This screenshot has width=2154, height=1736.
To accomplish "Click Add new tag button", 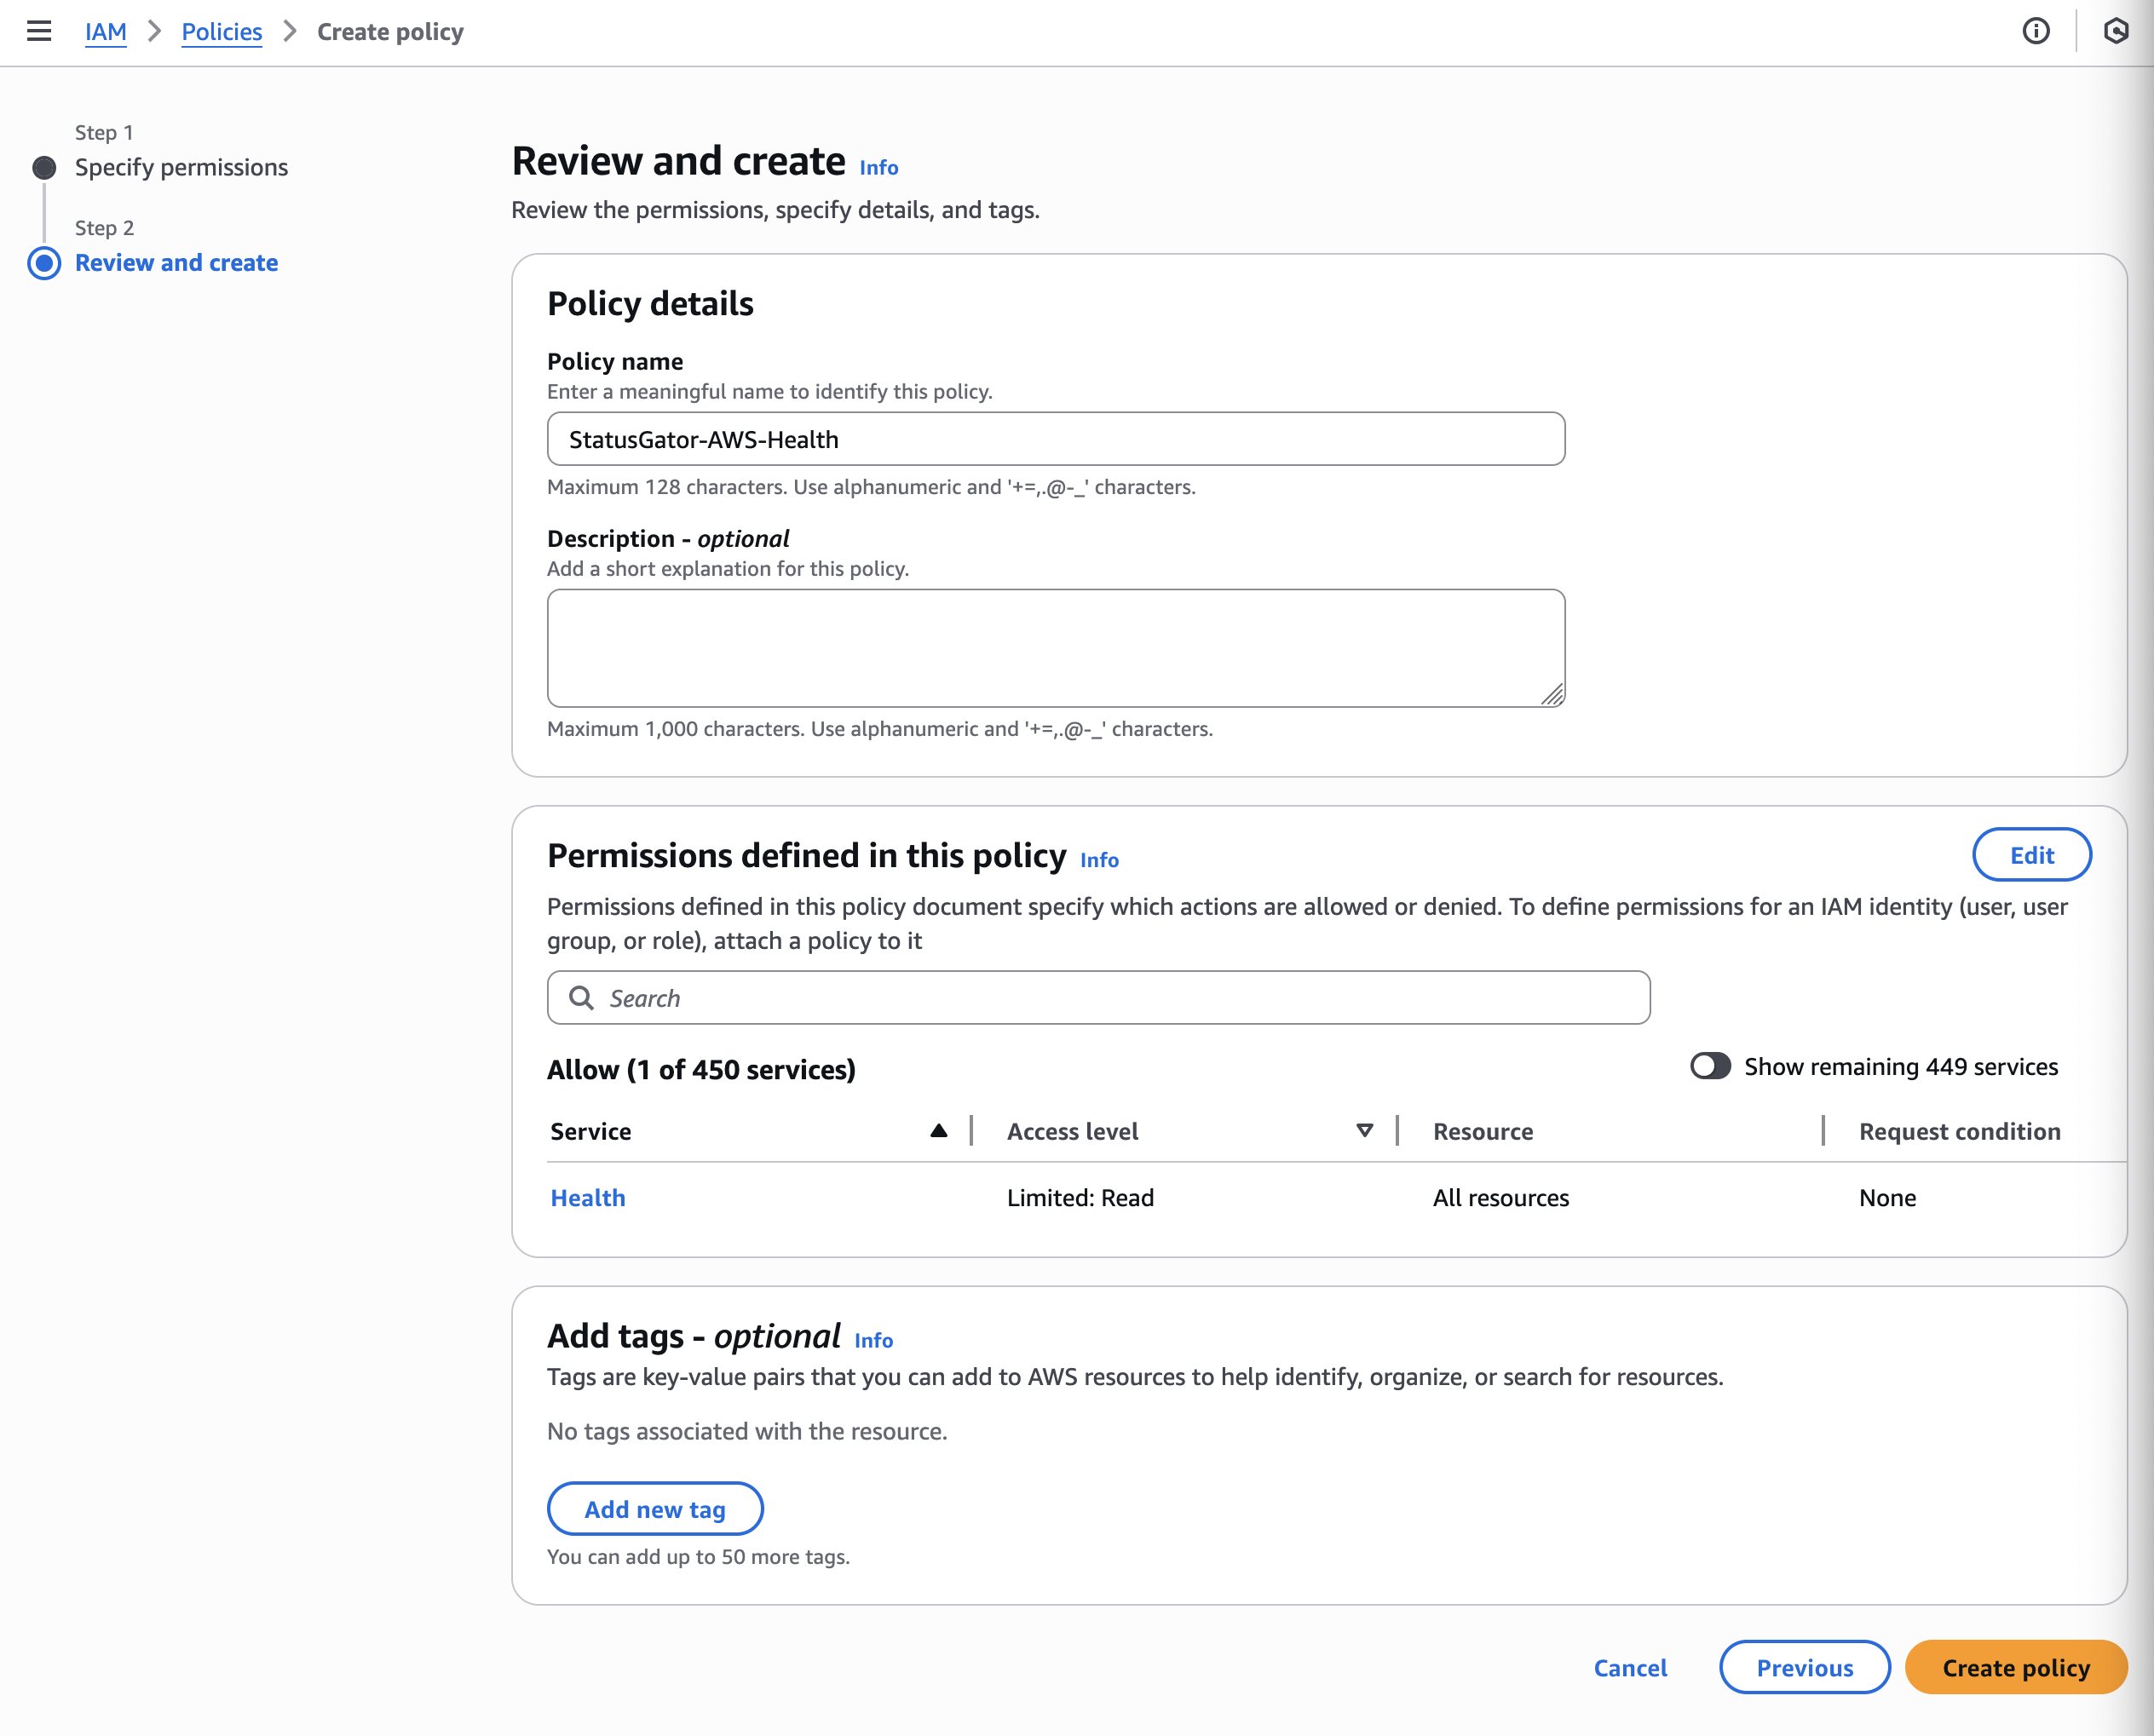I will coord(655,1509).
